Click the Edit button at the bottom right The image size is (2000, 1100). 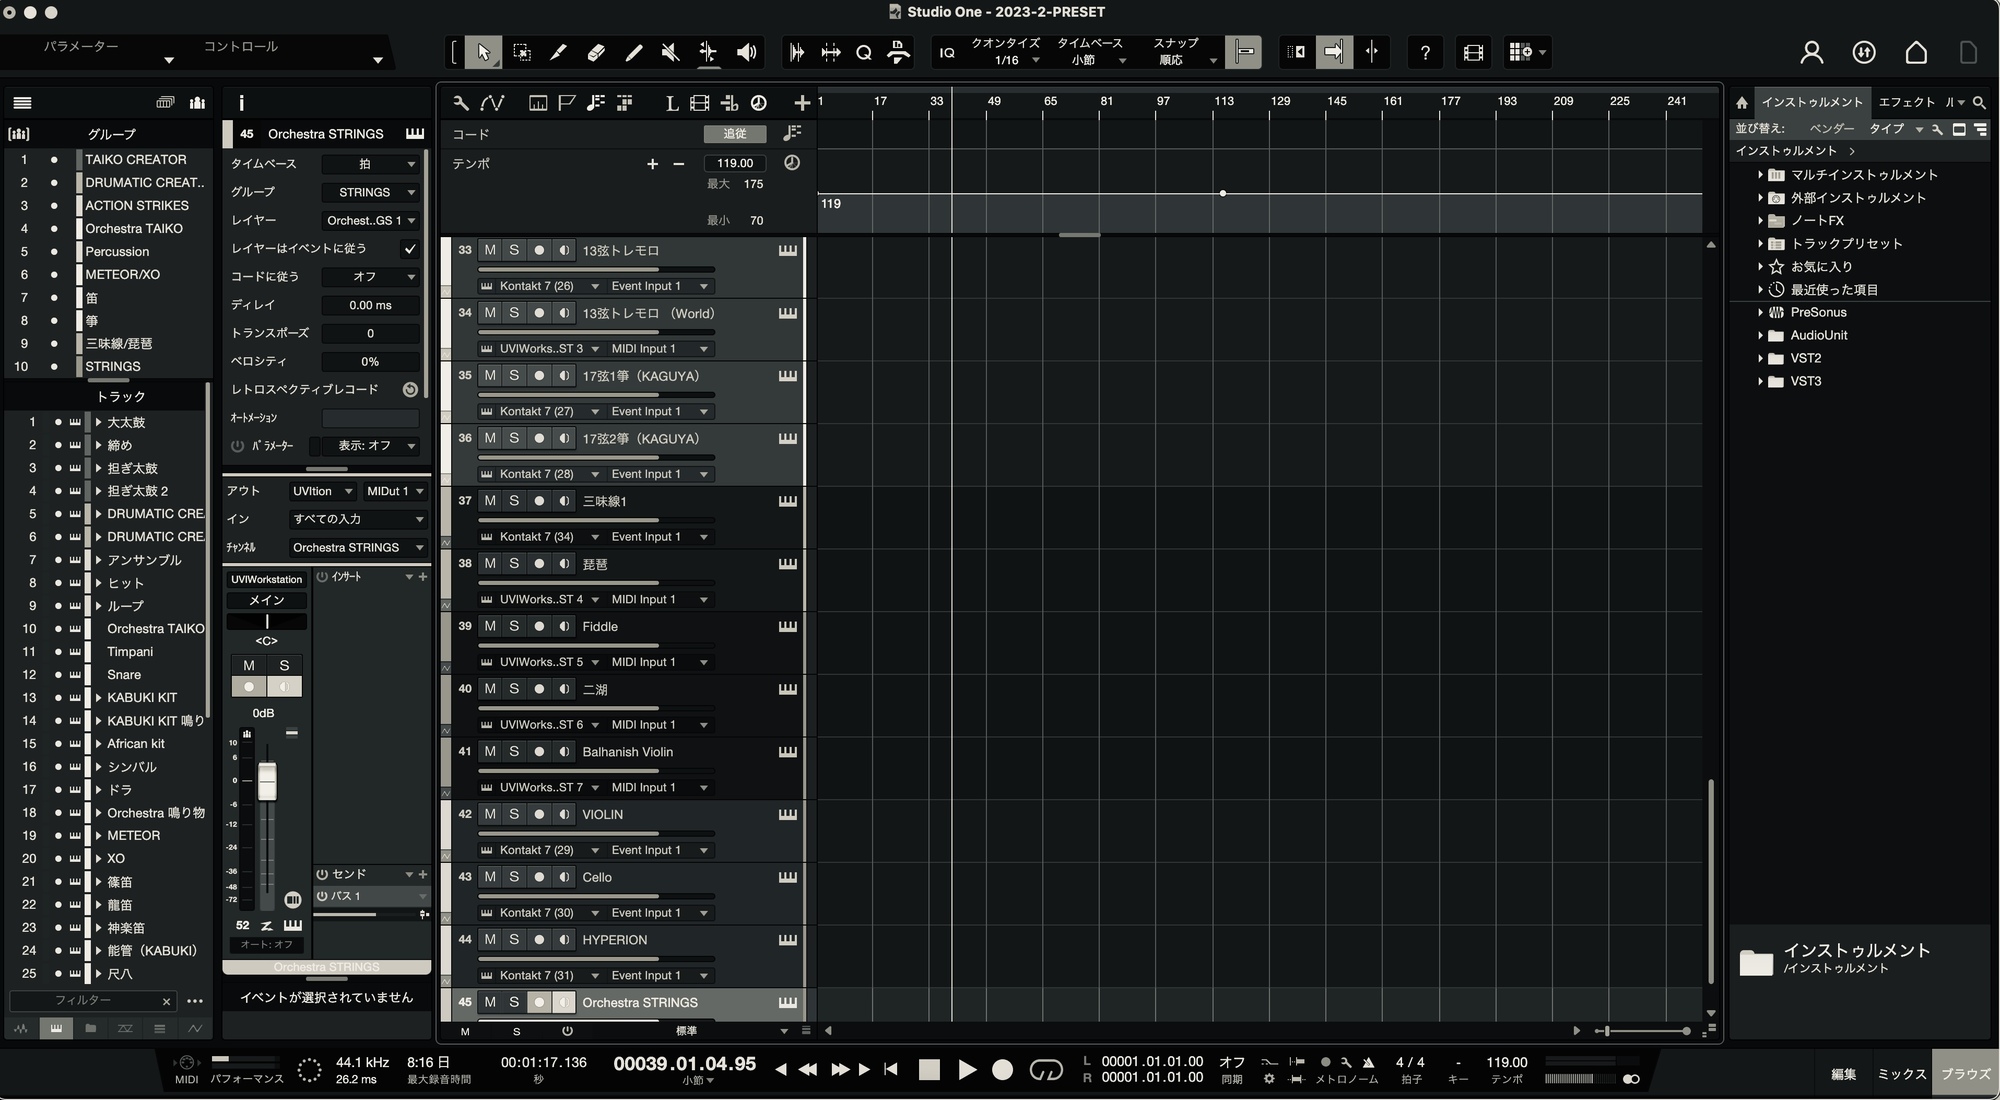click(1843, 1074)
